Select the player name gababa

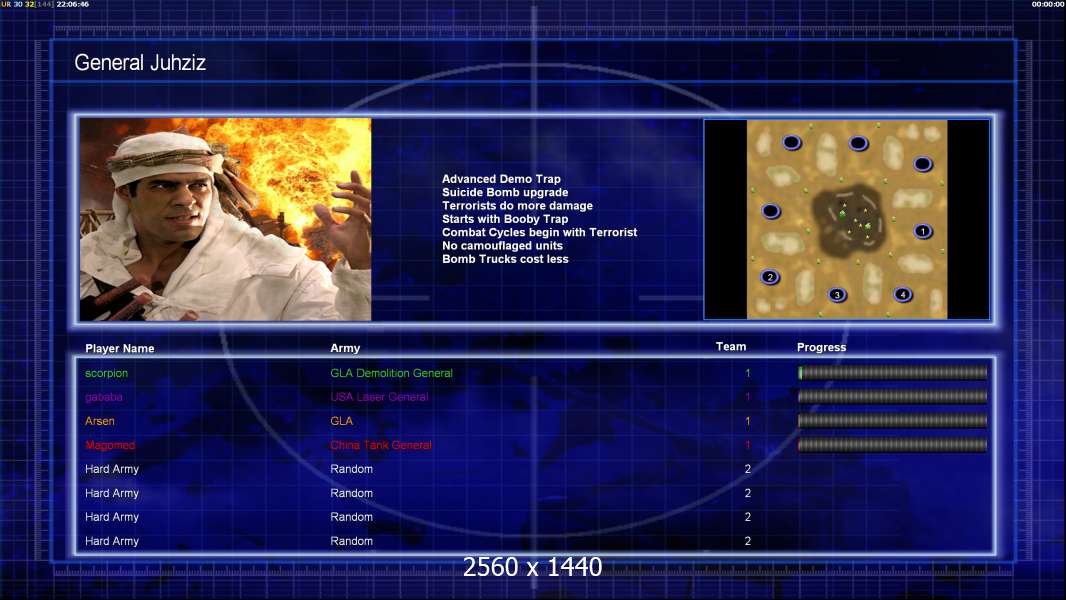(104, 397)
